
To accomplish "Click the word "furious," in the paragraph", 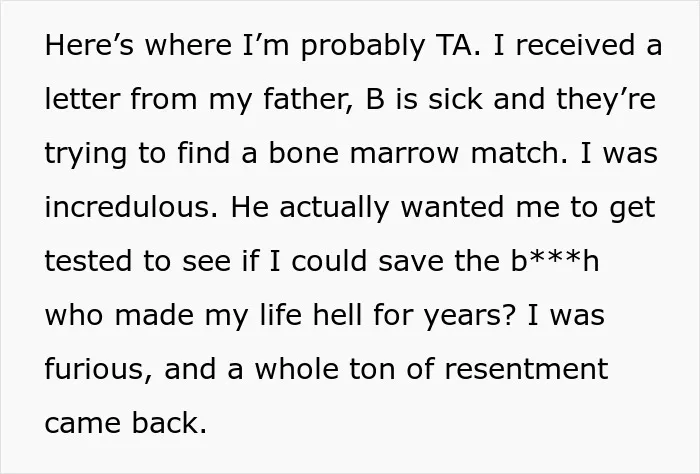I will tap(99, 369).
